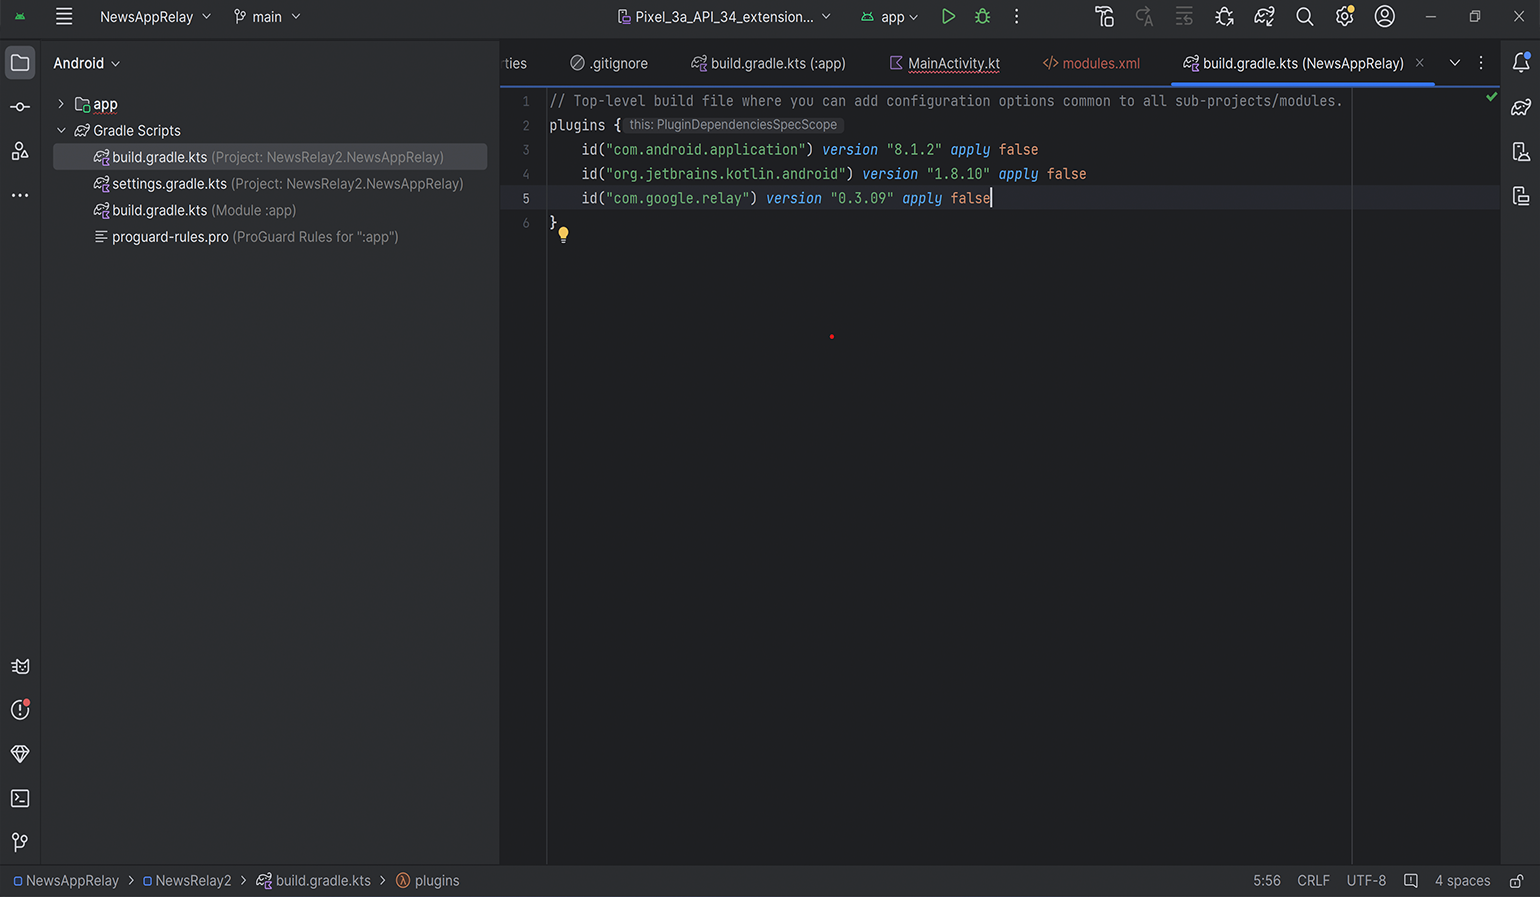Image resolution: width=1540 pixels, height=897 pixels.
Task: Select build.gradle.kts (NewsAppRelay) tab
Action: coord(1303,63)
